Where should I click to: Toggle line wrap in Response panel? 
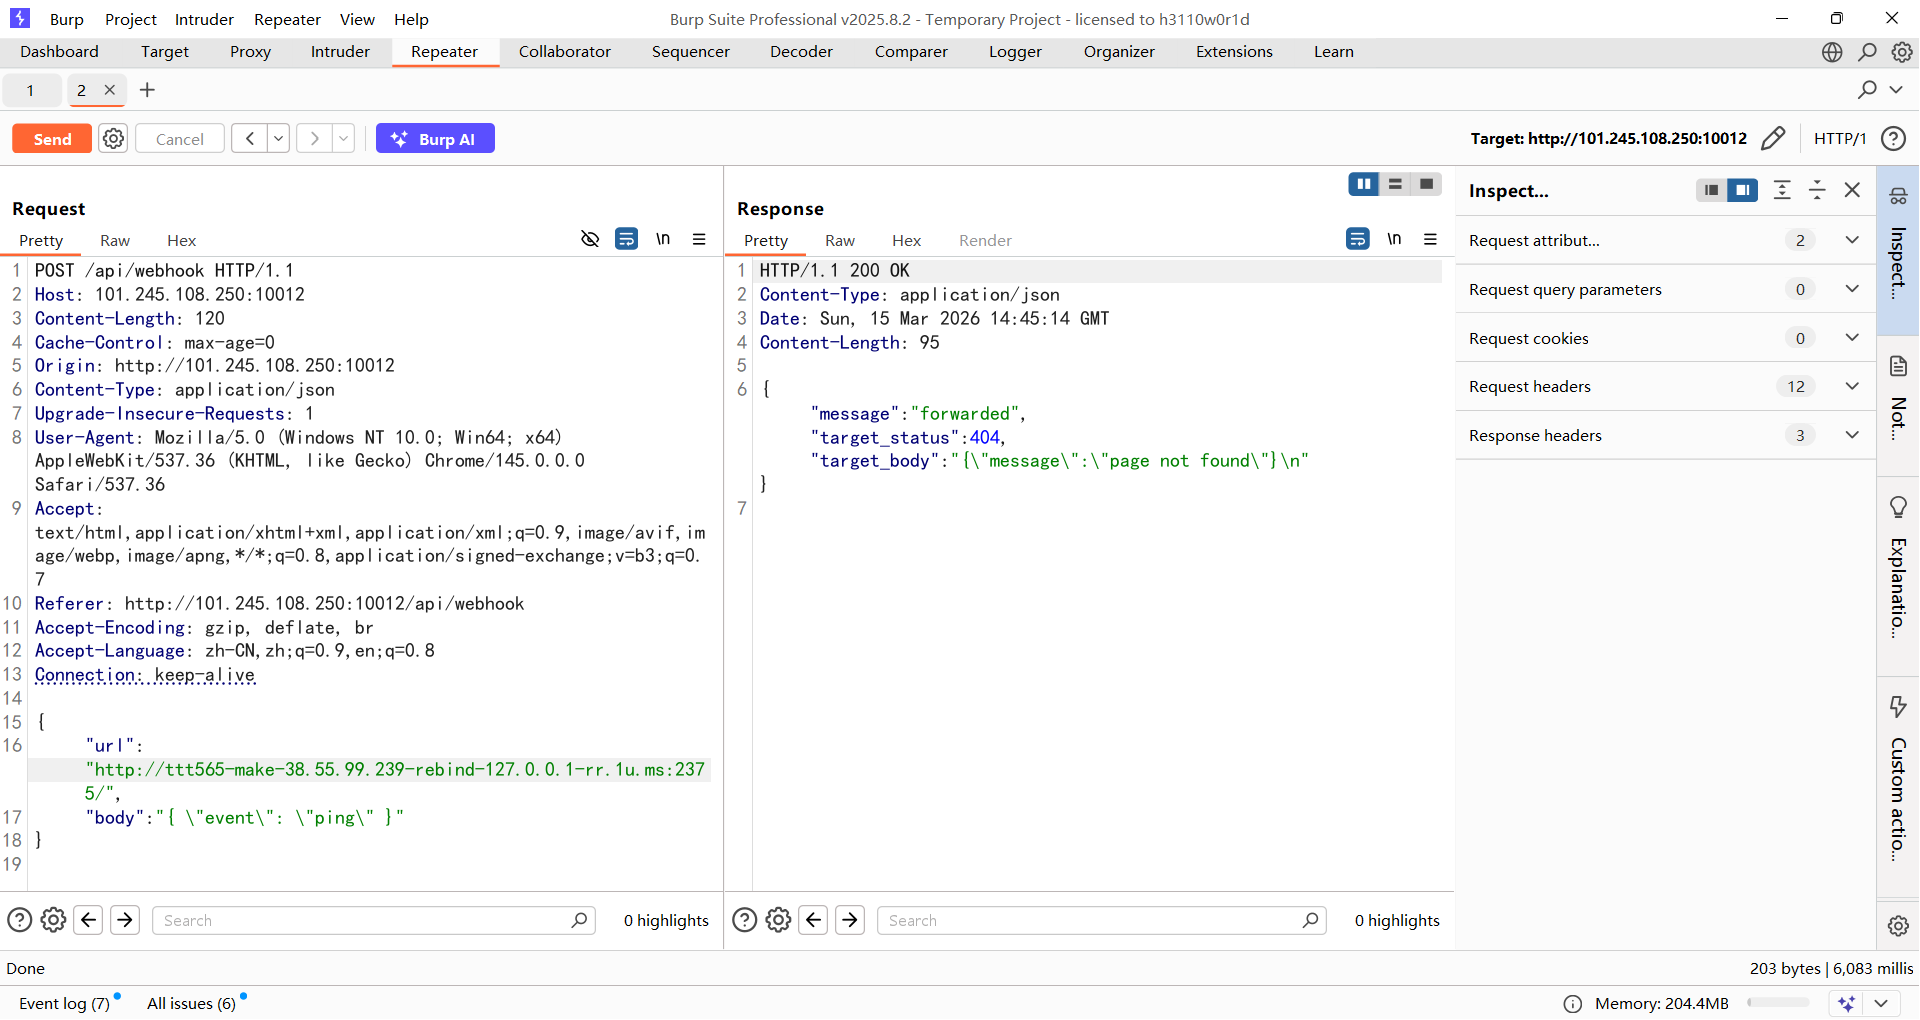pyautogui.click(x=1357, y=239)
